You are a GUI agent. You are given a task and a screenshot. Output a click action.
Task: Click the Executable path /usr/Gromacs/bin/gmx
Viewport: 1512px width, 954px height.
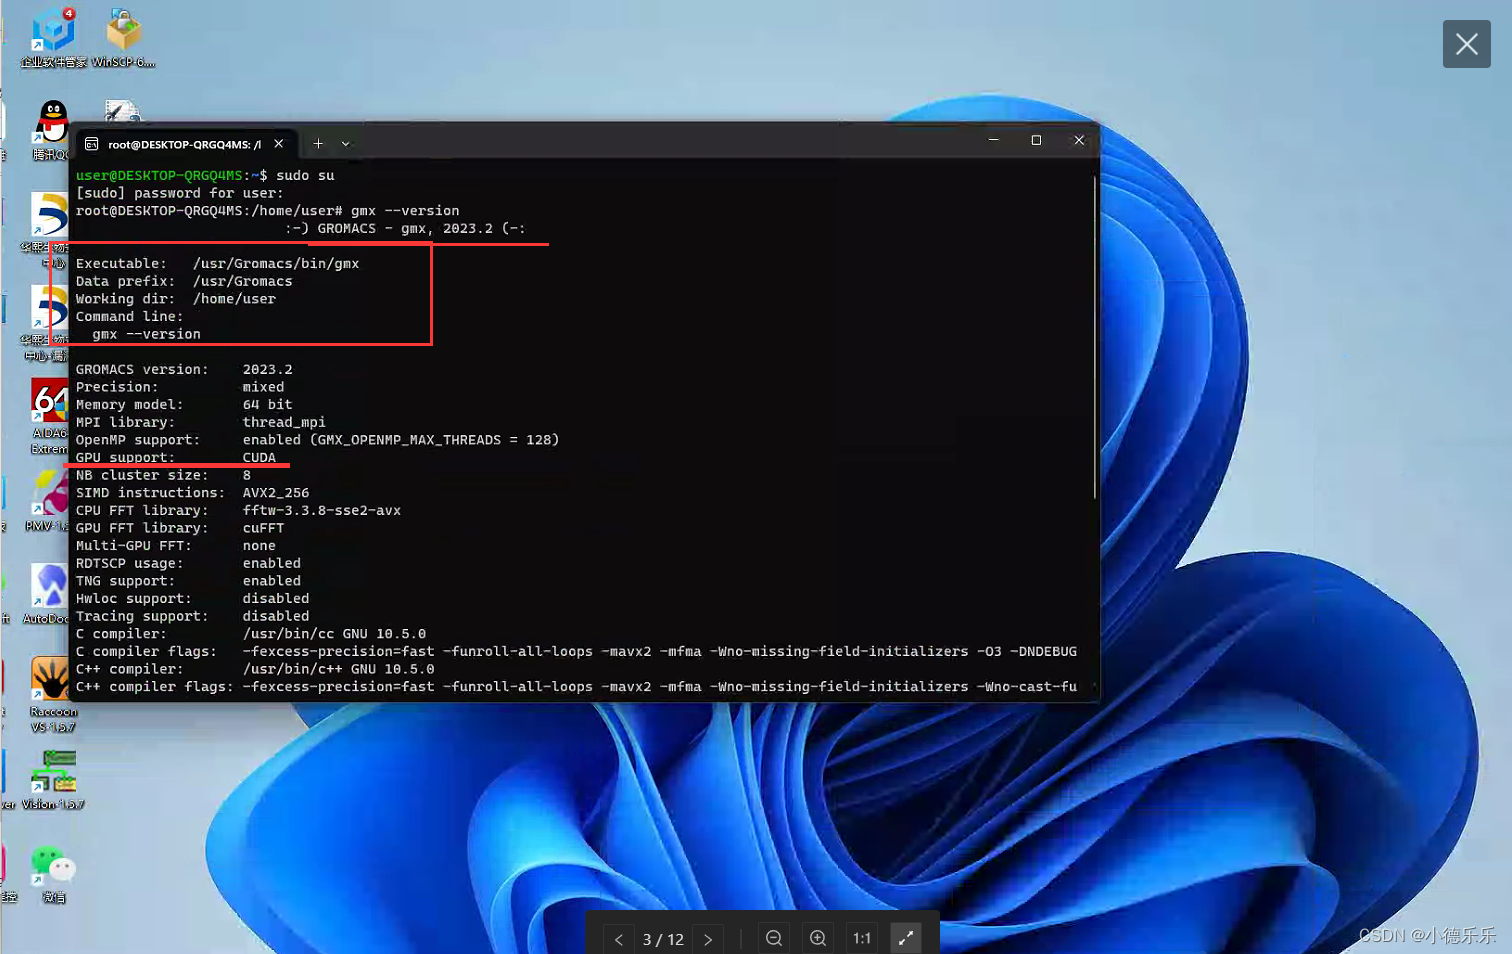[276, 264]
